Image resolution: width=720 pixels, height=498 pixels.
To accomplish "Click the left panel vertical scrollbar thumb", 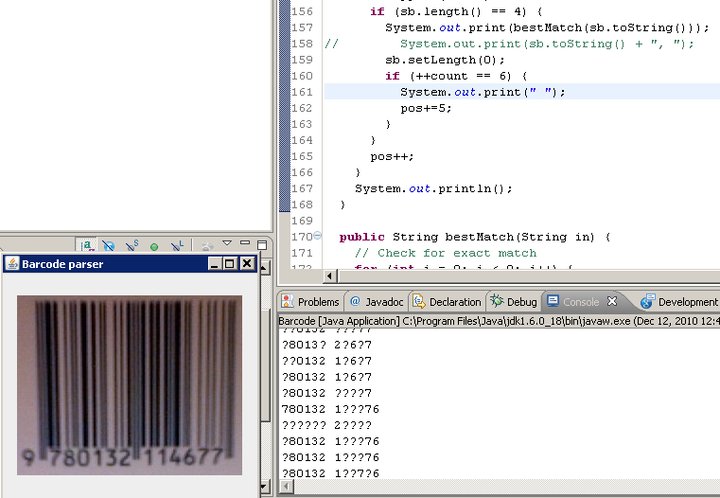I will [264, 365].
